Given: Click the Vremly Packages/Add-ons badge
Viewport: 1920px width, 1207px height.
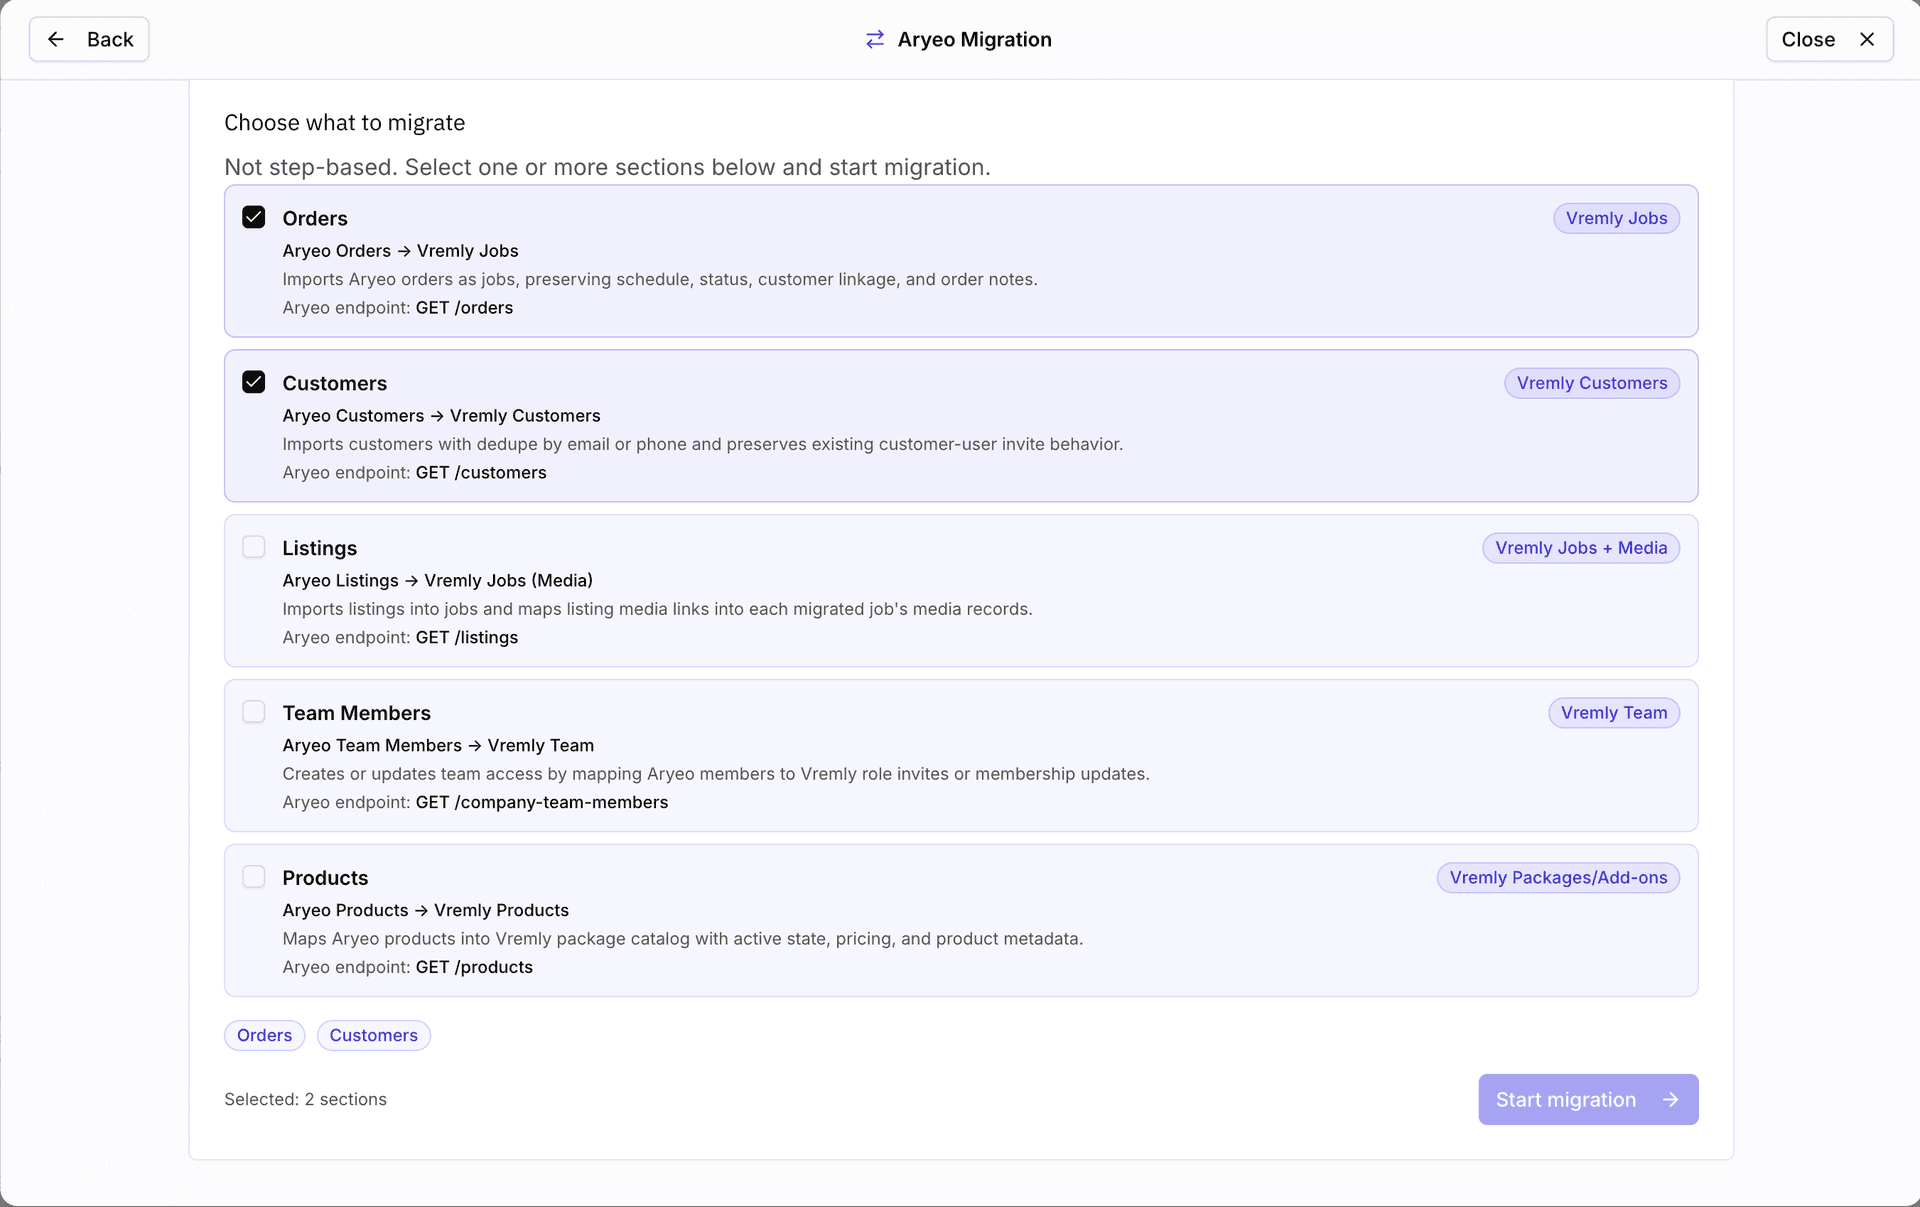Looking at the screenshot, I should click(1558, 878).
